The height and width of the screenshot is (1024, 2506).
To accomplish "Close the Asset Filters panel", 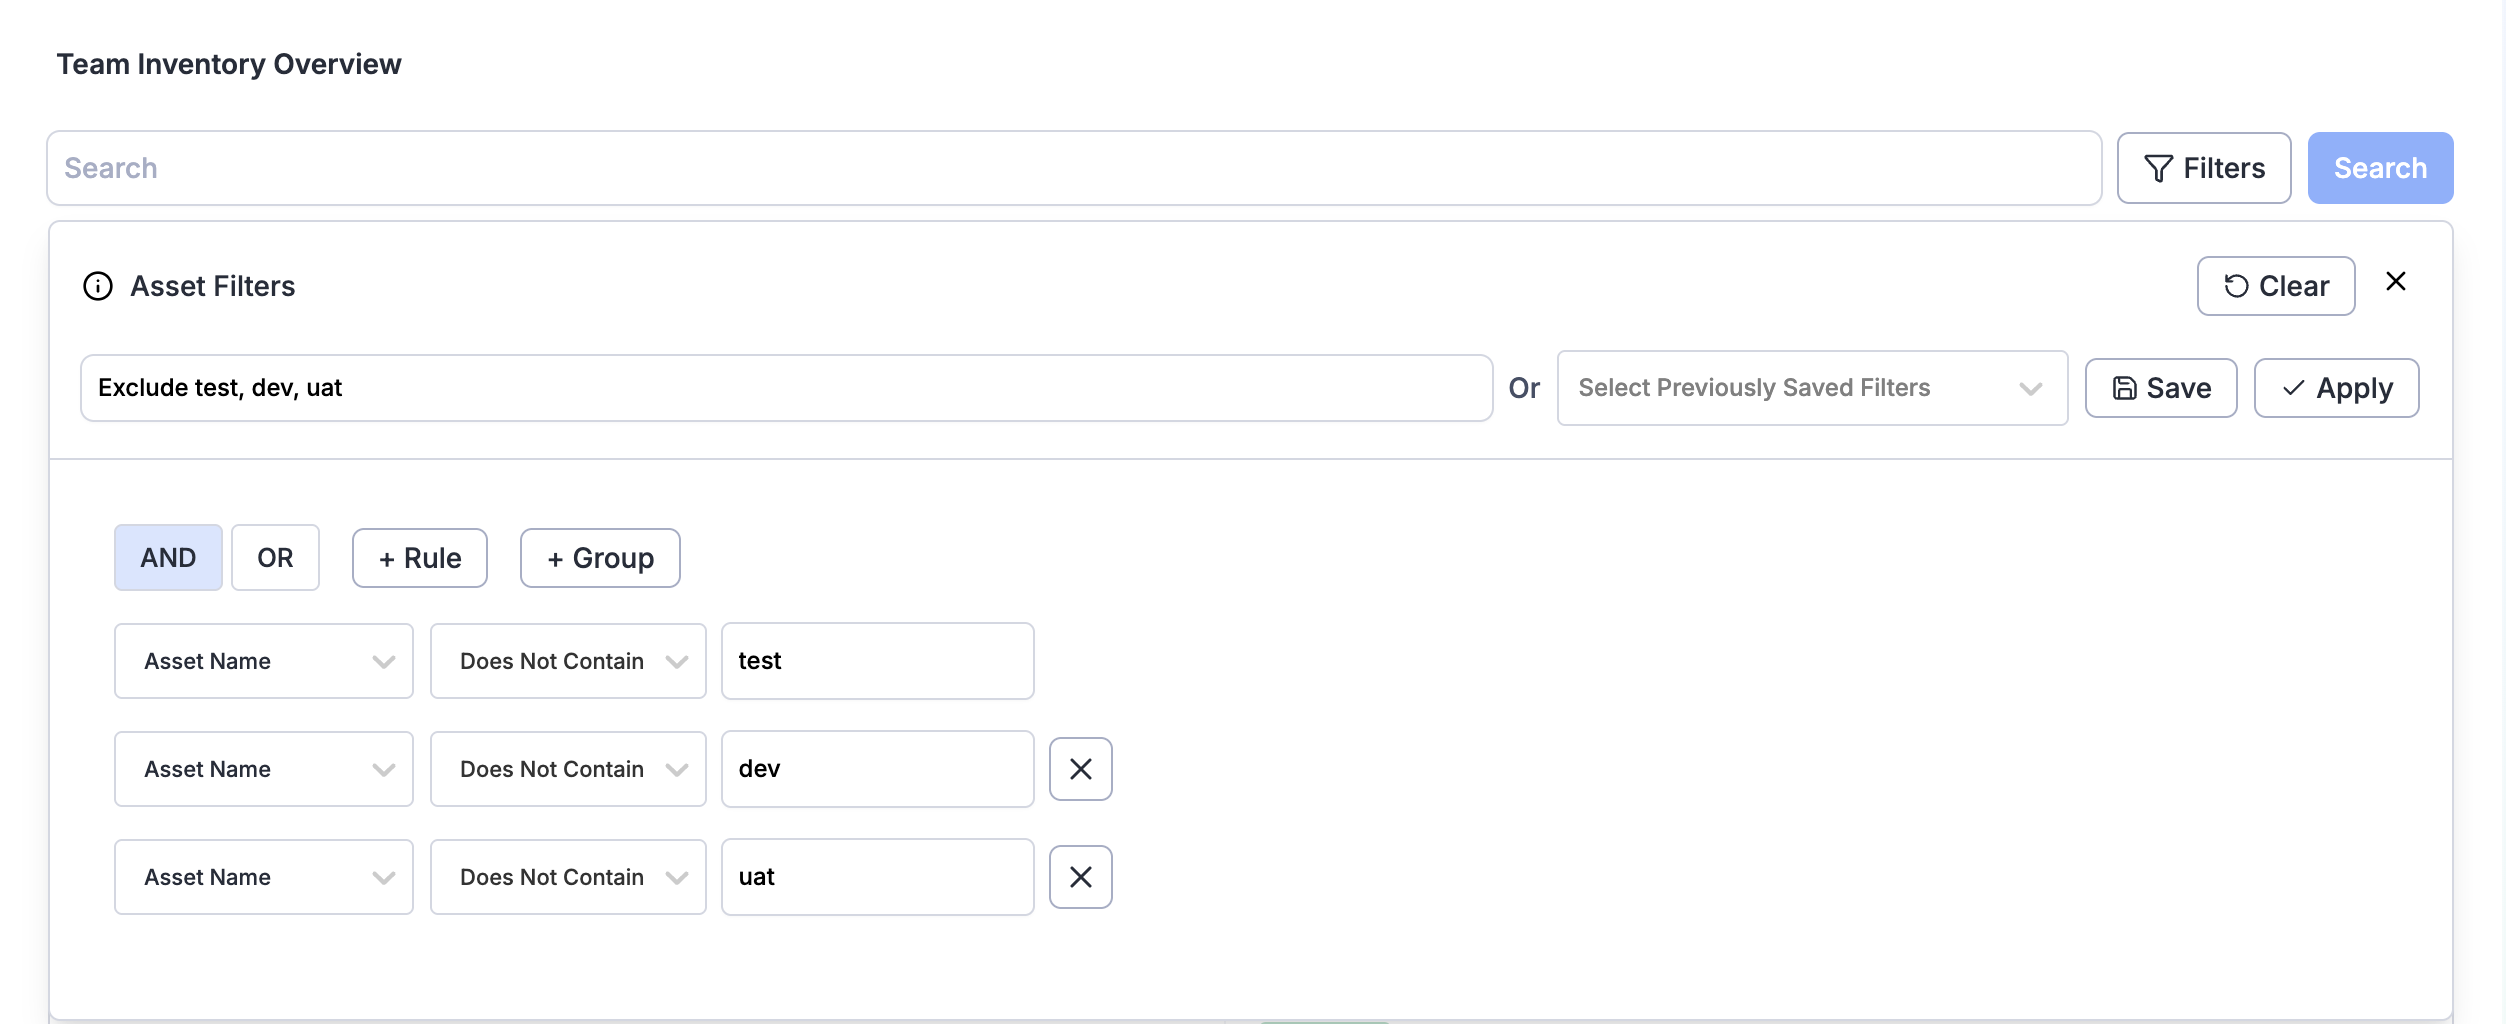I will point(2395,282).
